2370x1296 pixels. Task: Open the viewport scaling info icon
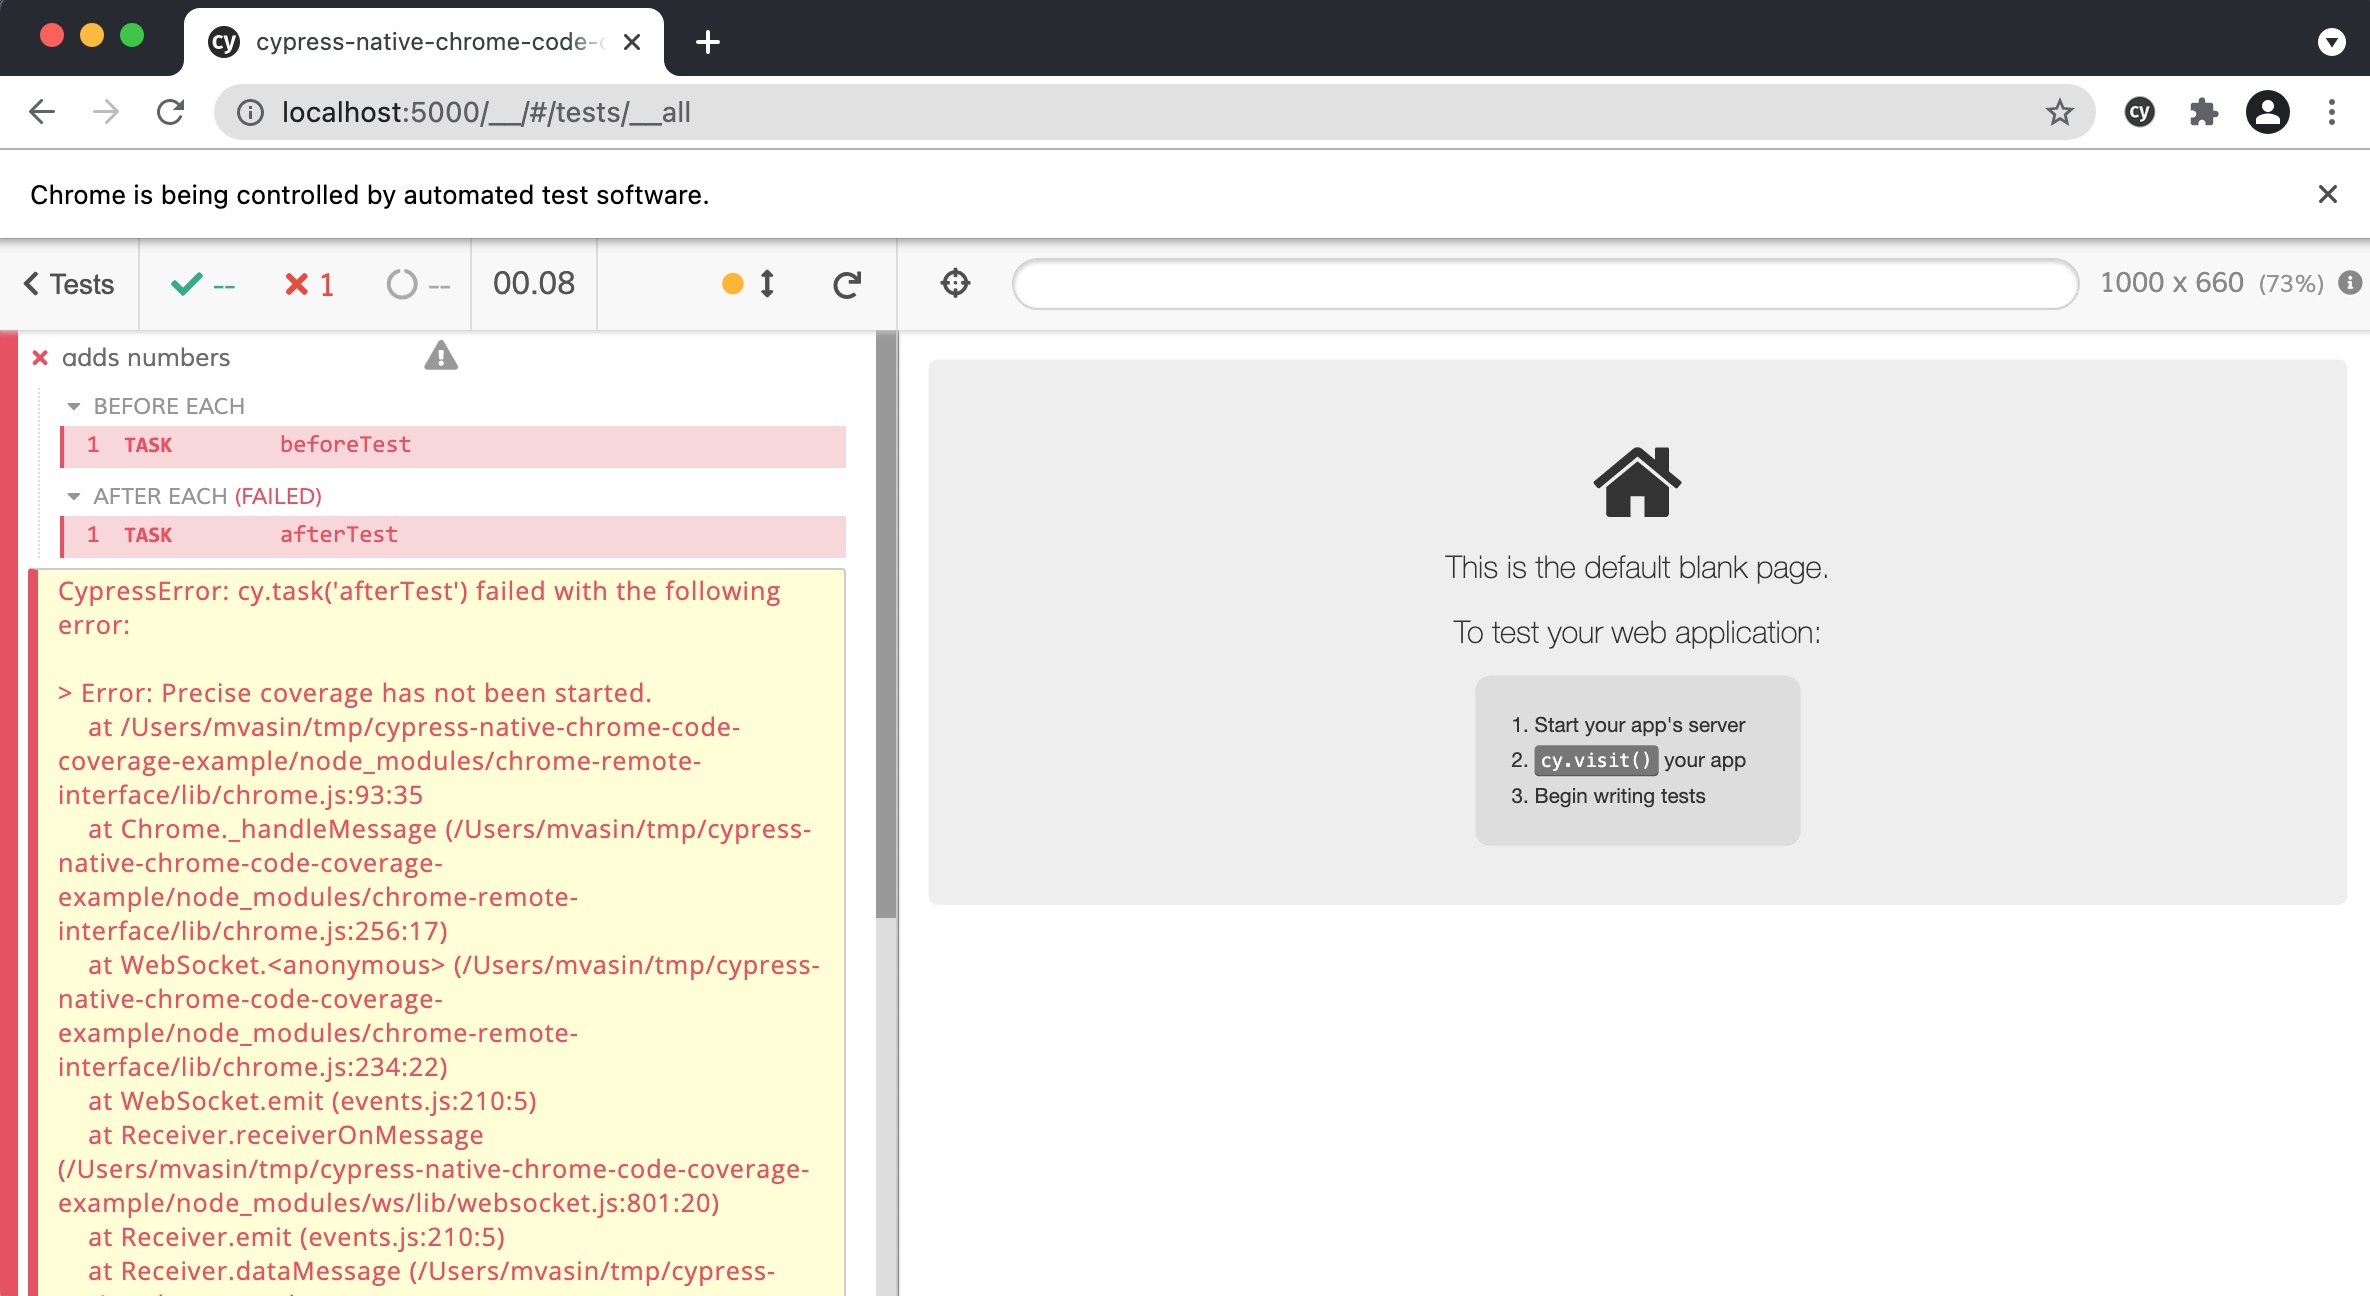pos(2350,283)
